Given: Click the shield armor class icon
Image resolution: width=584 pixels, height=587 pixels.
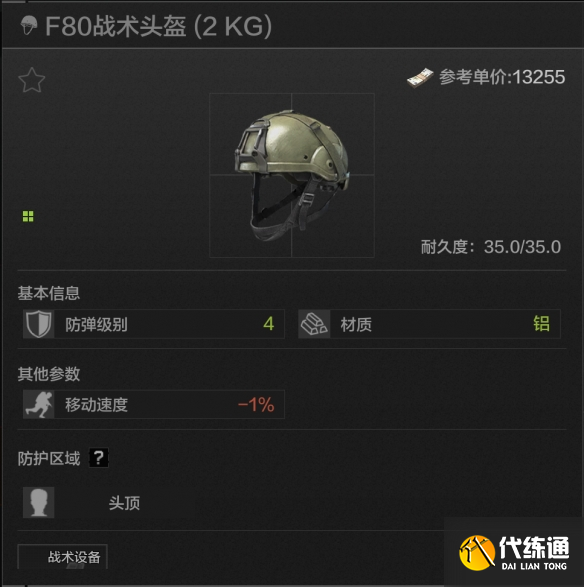Looking at the screenshot, I should tap(39, 324).
